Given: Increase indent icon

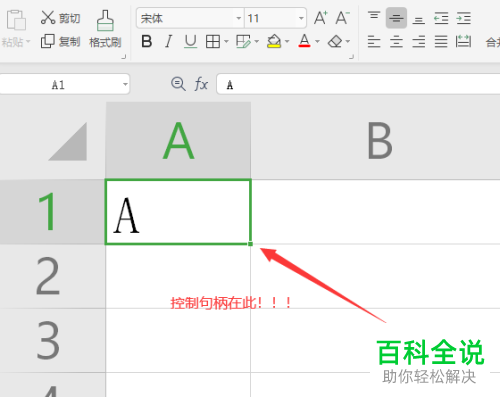Looking at the screenshot, I should click(464, 18).
